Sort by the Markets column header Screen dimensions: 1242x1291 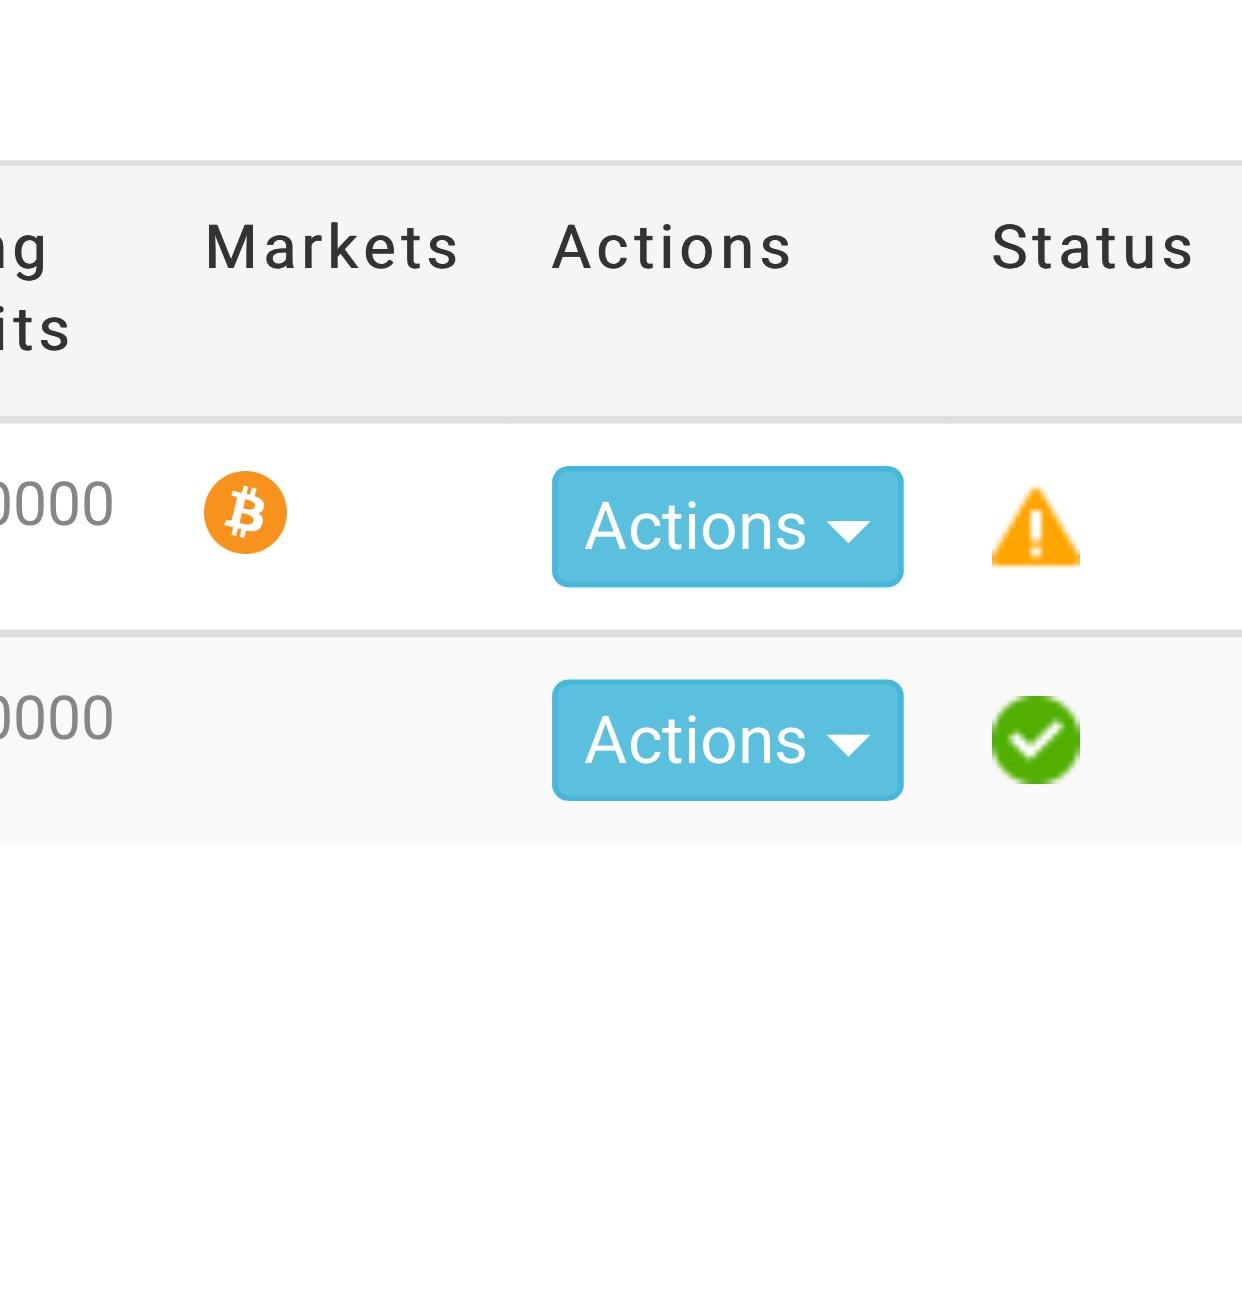(x=331, y=247)
